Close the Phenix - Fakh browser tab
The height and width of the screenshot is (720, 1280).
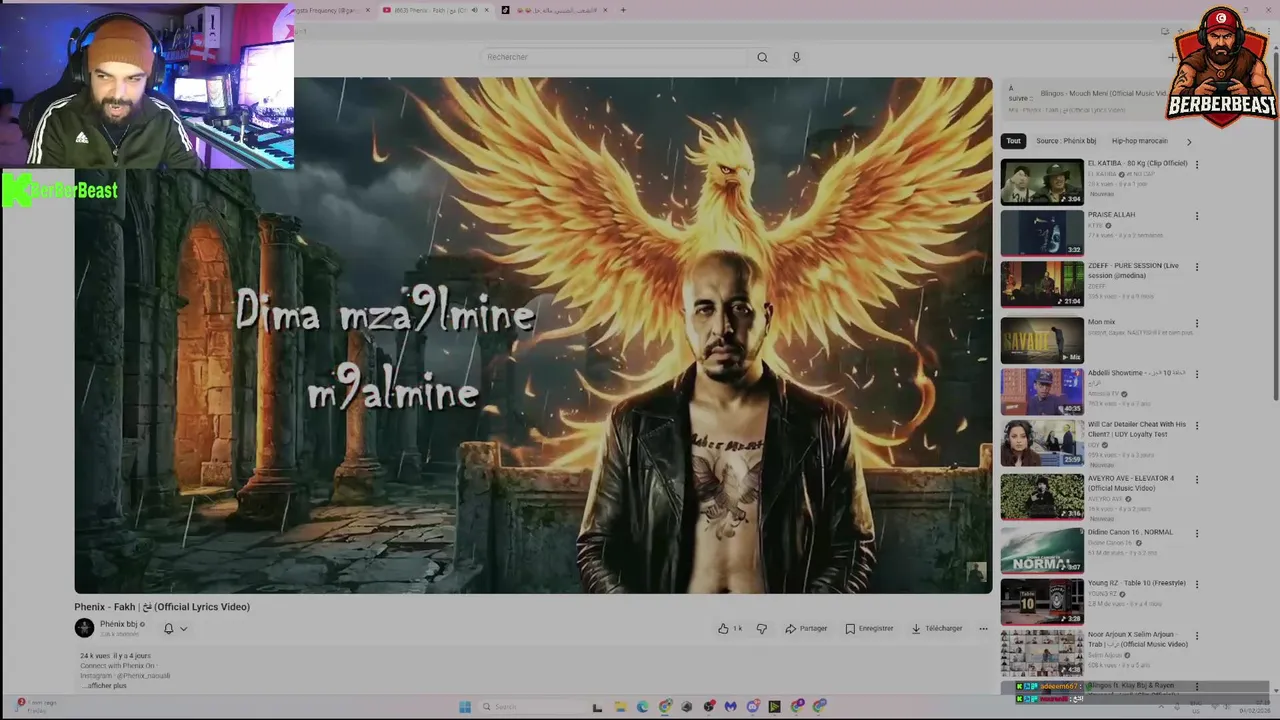(487, 10)
